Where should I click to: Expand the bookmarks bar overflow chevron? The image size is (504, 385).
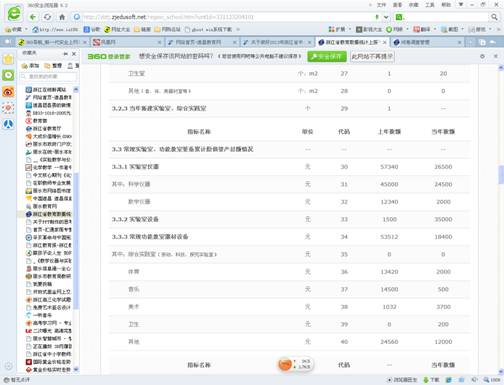click(x=238, y=29)
